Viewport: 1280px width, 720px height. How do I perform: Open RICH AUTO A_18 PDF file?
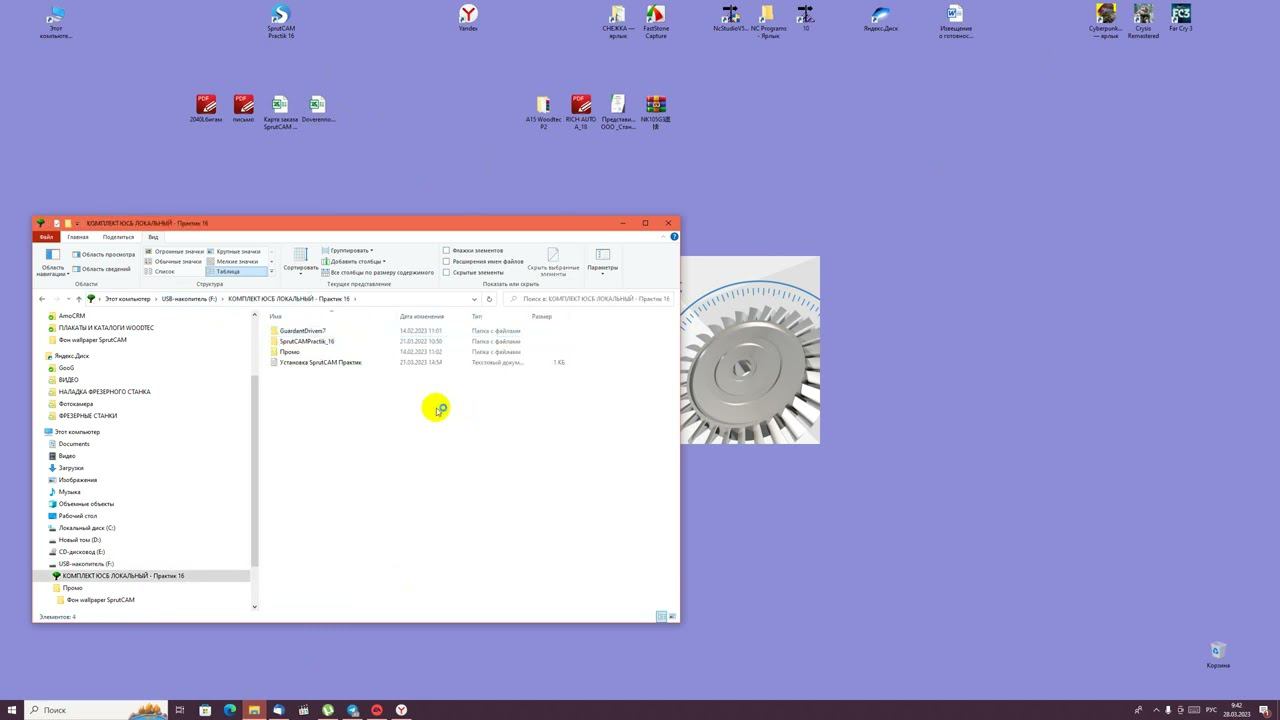pos(581,112)
